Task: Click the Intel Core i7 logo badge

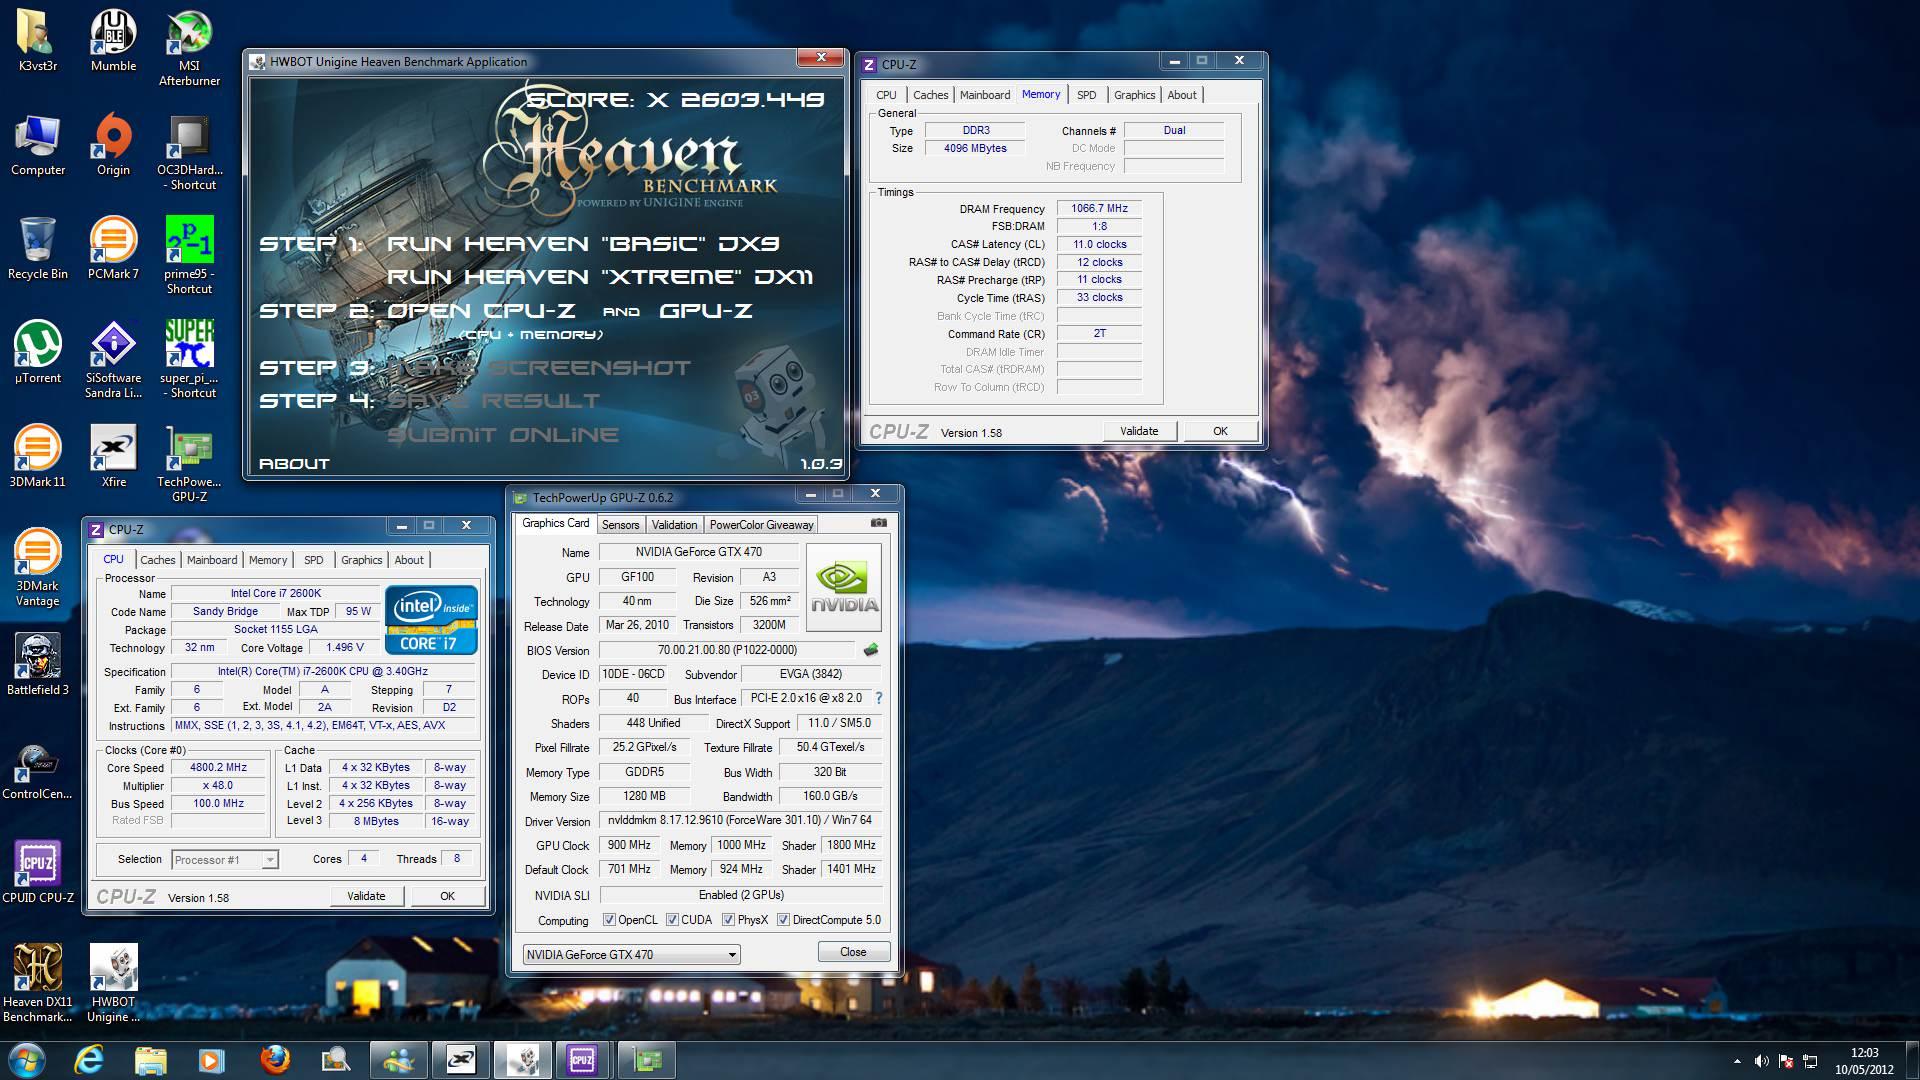Action: pos(431,620)
